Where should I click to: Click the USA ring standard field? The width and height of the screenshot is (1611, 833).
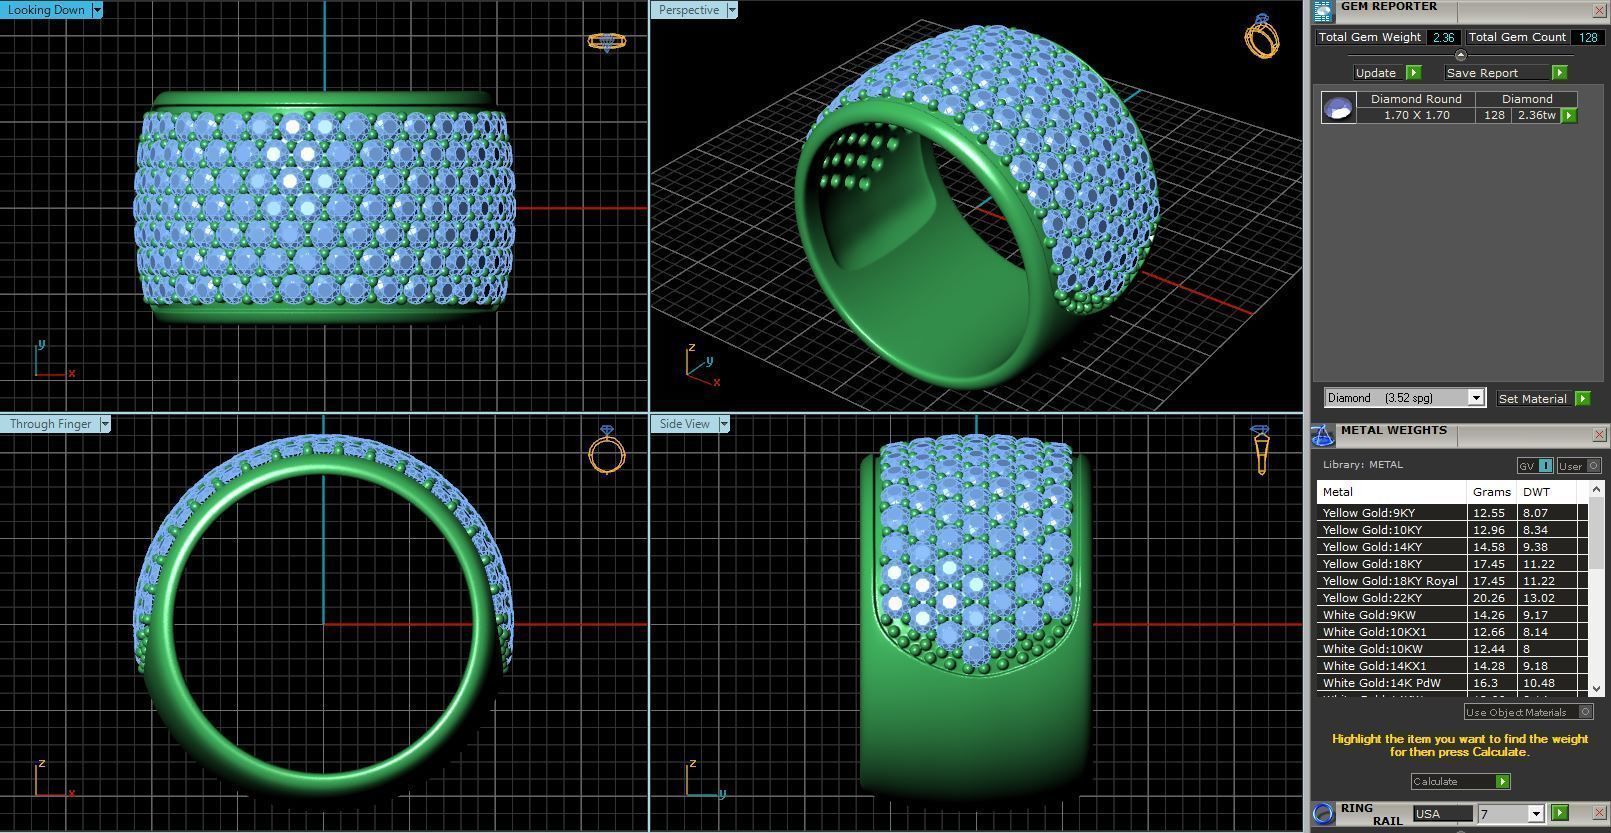pos(1442,814)
